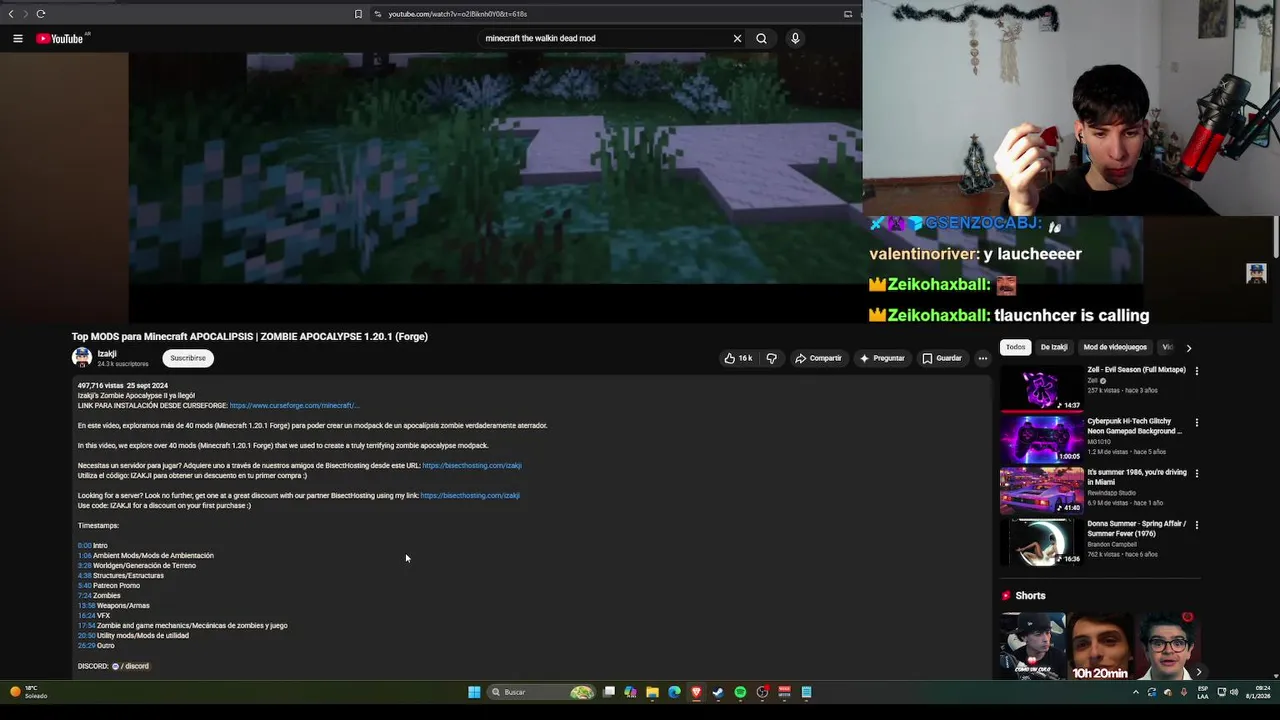Click the Guardar save button
This screenshot has width=1280, height=720.
pyautogui.click(x=942, y=358)
